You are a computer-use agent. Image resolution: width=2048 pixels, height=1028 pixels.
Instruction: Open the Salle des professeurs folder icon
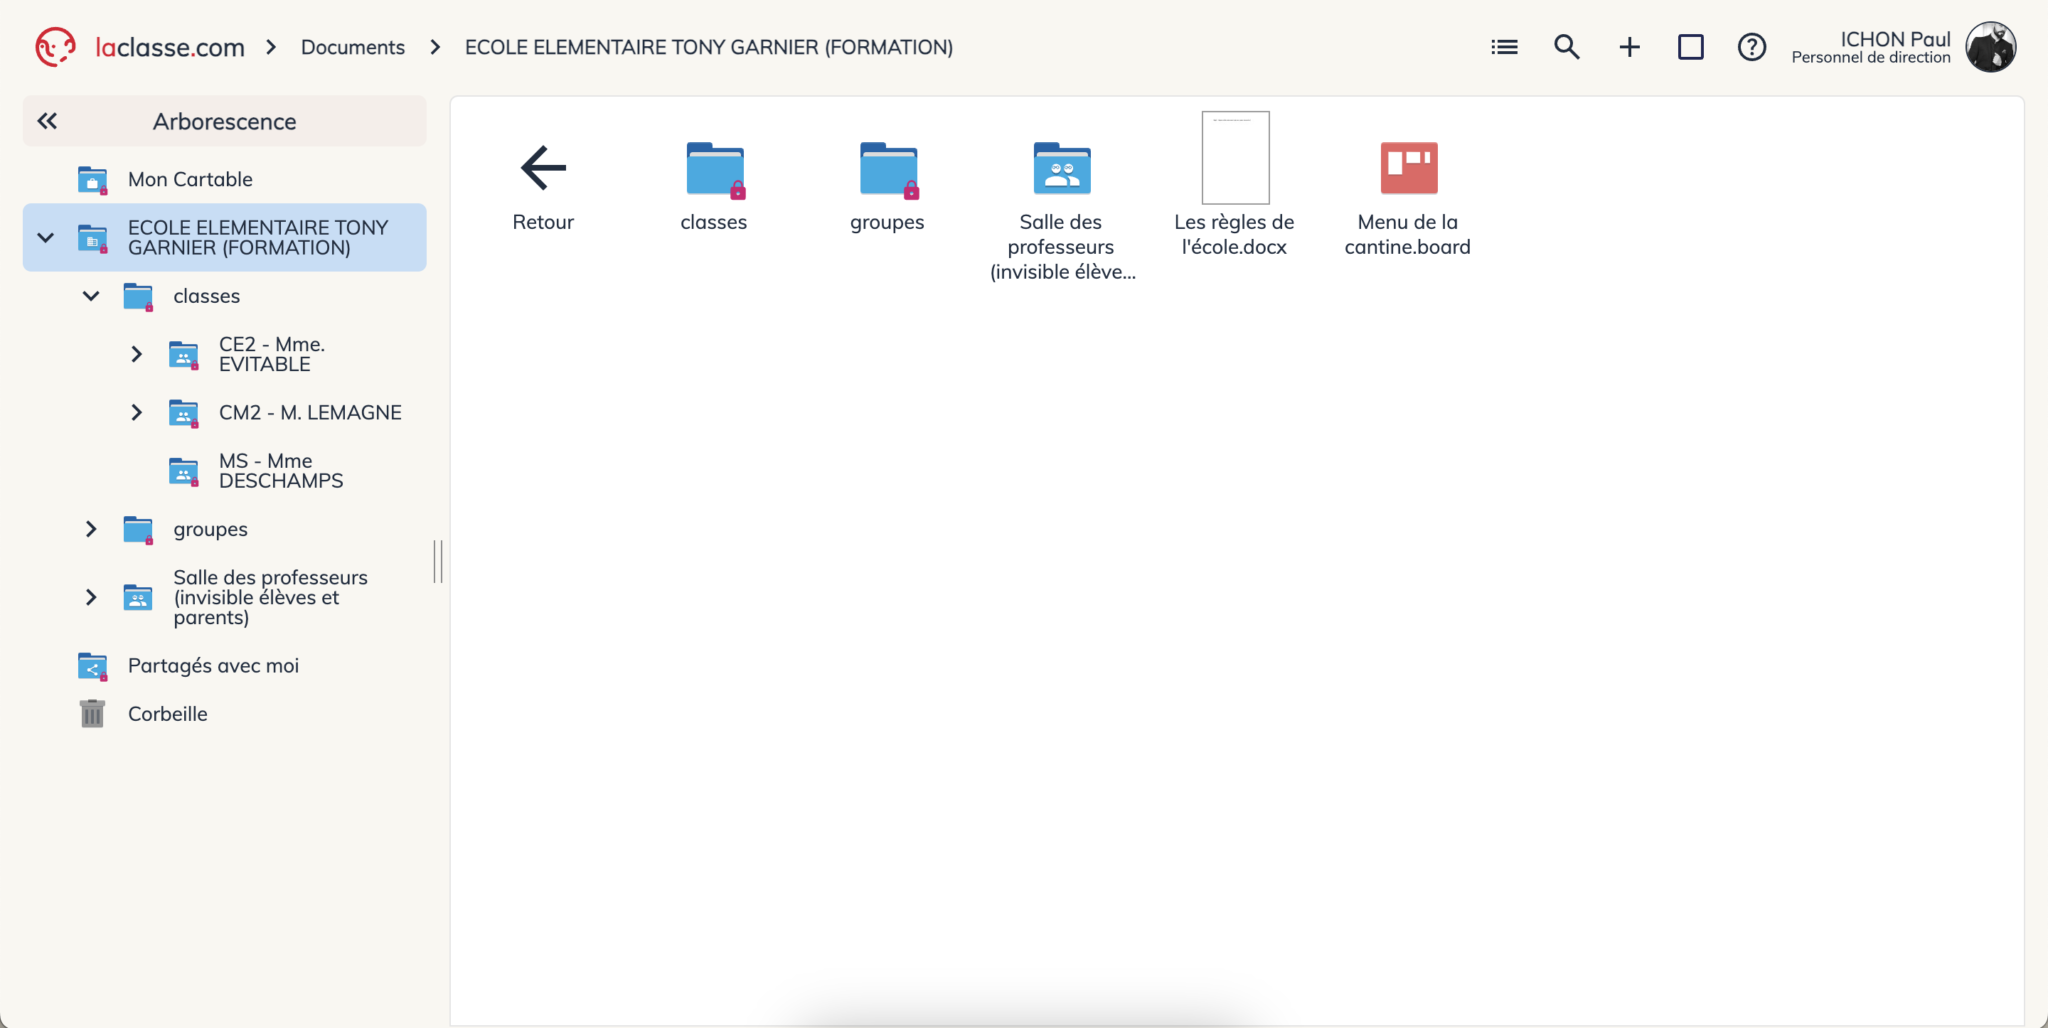[x=1061, y=168]
